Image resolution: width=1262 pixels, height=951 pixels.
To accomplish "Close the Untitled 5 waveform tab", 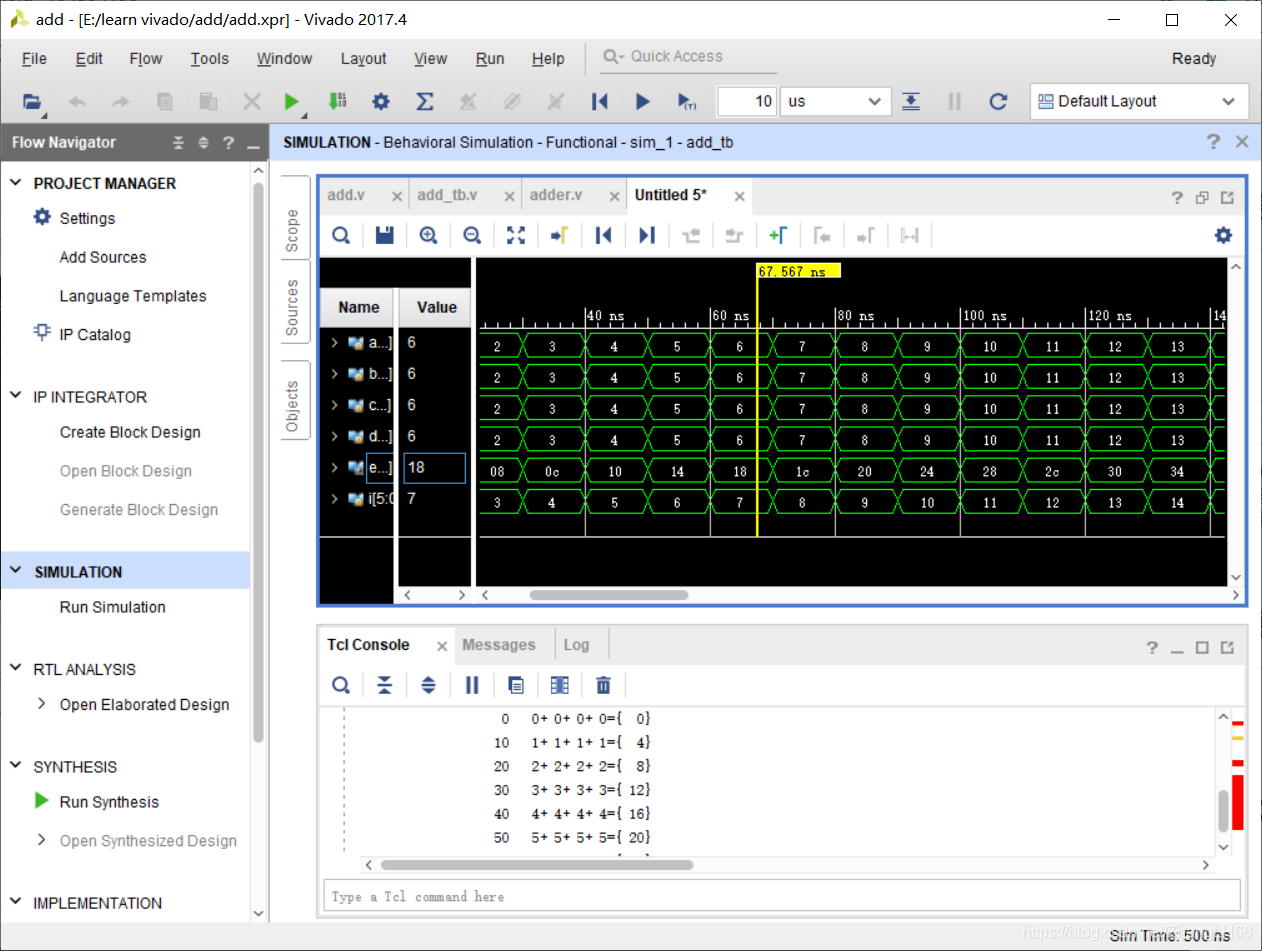I will pyautogui.click(x=739, y=196).
